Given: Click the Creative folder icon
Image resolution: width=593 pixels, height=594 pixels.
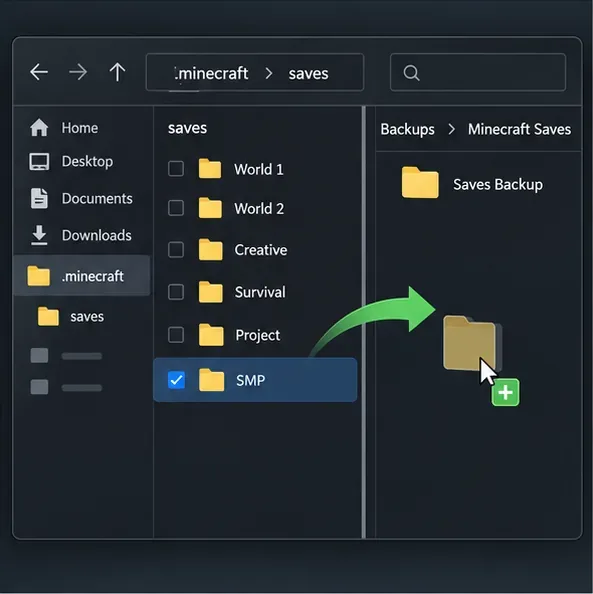Looking at the screenshot, I should tap(211, 250).
